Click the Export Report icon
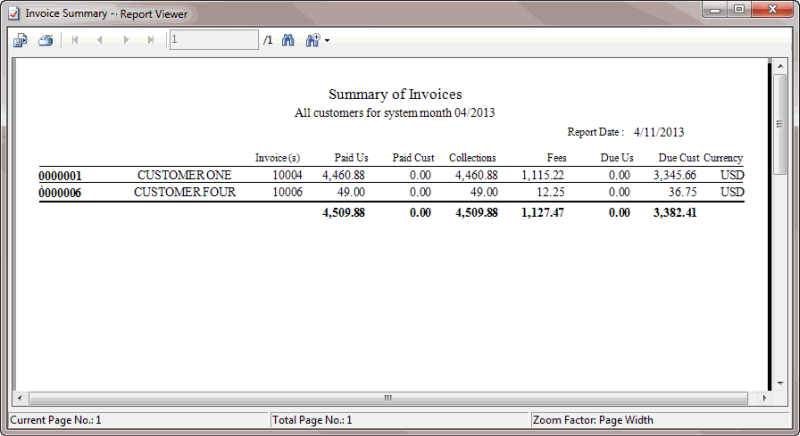Image resolution: width=800 pixels, height=436 pixels. pos(20,40)
